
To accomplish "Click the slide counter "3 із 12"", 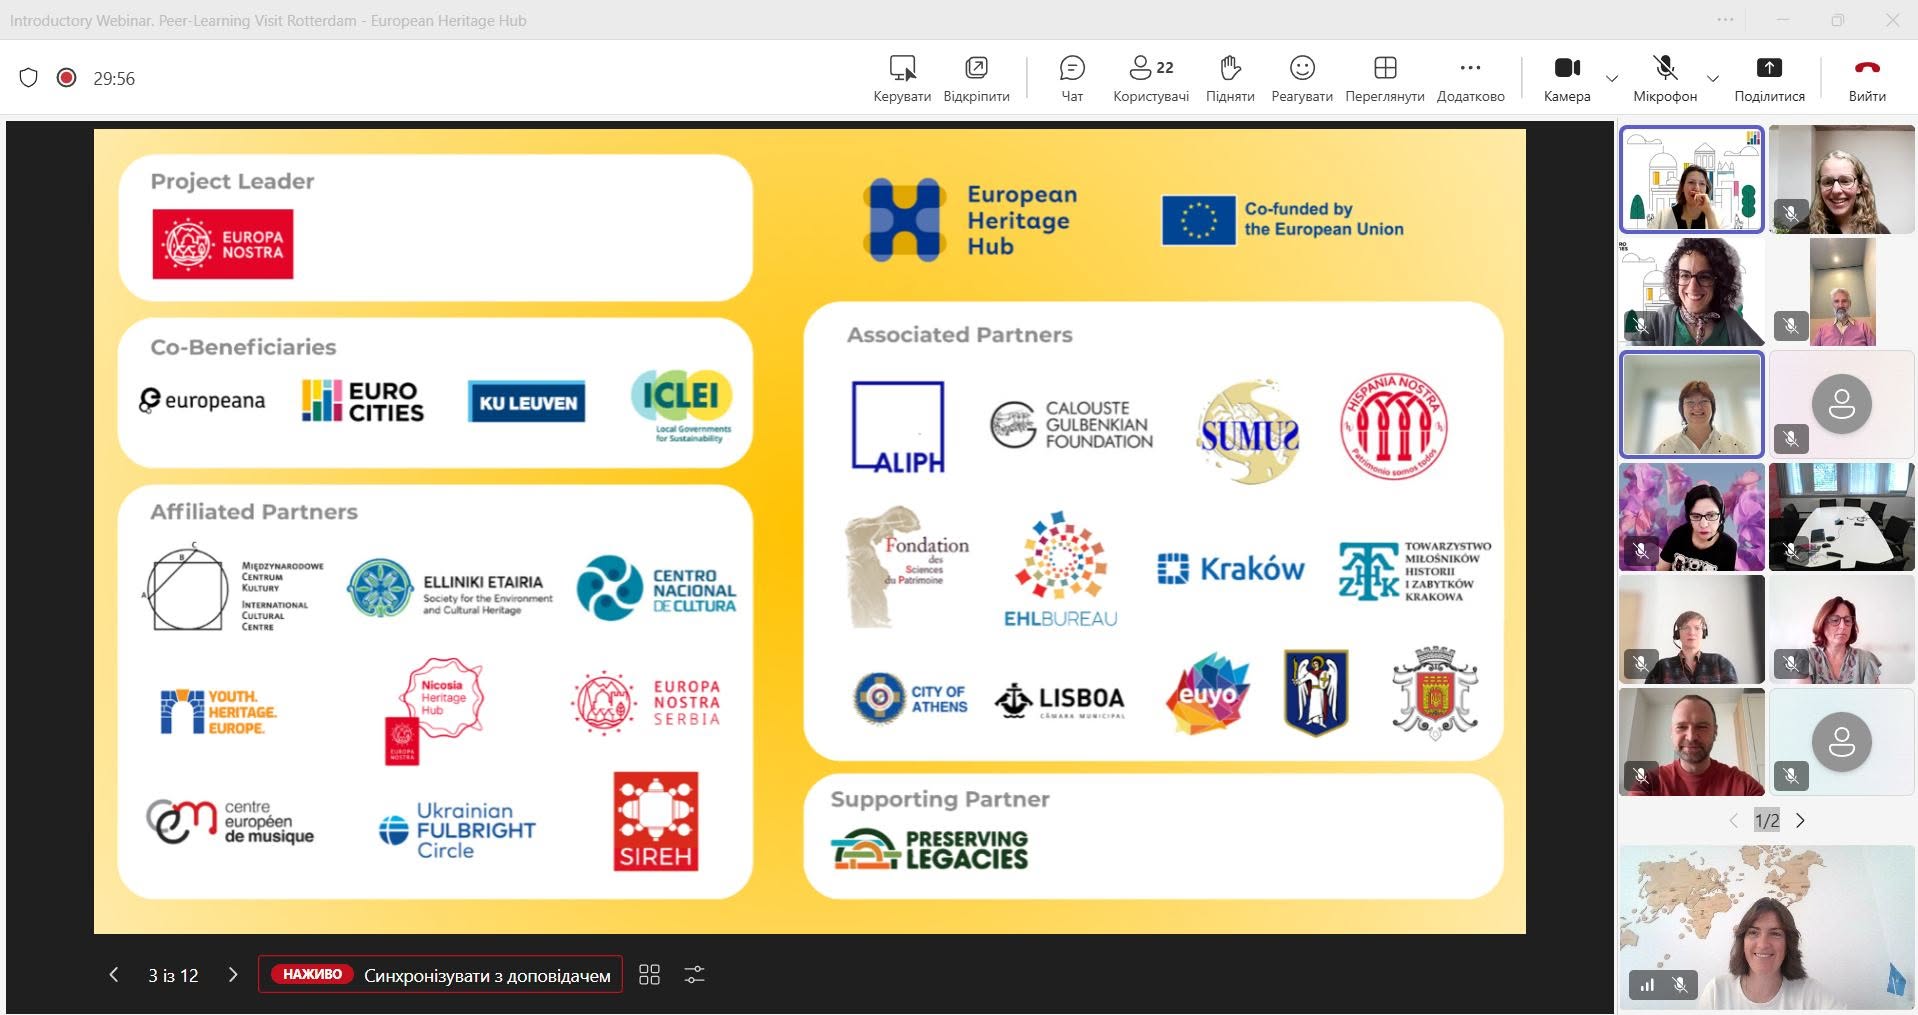I will point(173,975).
